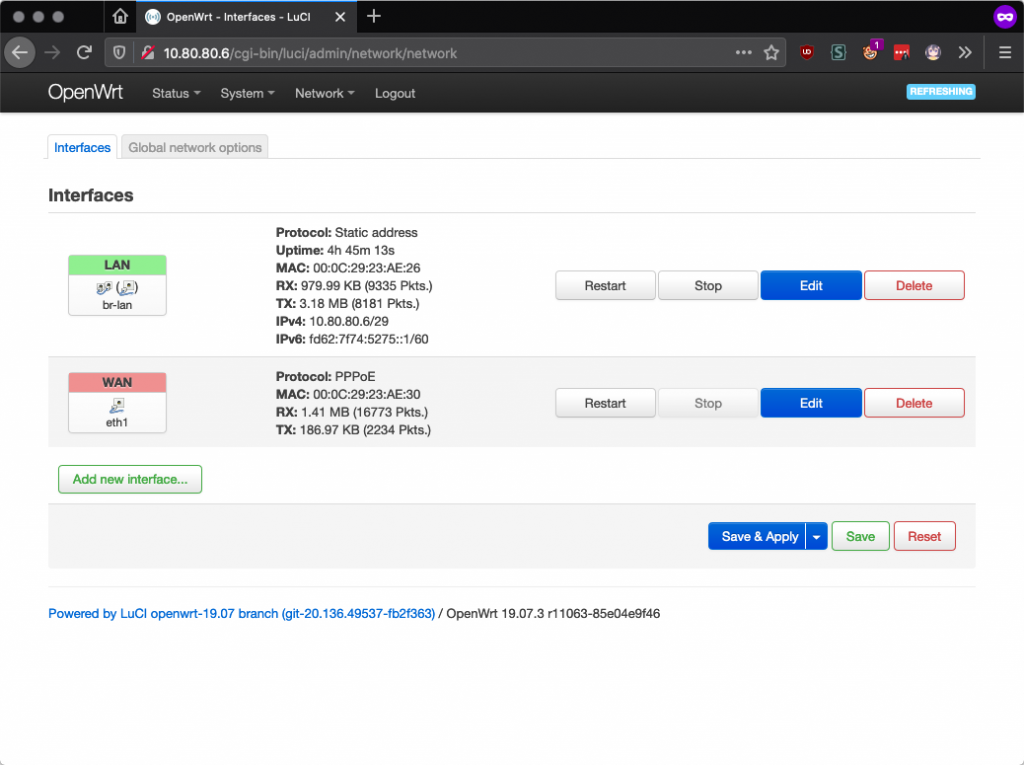Edit the WAN interface
Image resolution: width=1024 pixels, height=765 pixels.
[811, 403]
